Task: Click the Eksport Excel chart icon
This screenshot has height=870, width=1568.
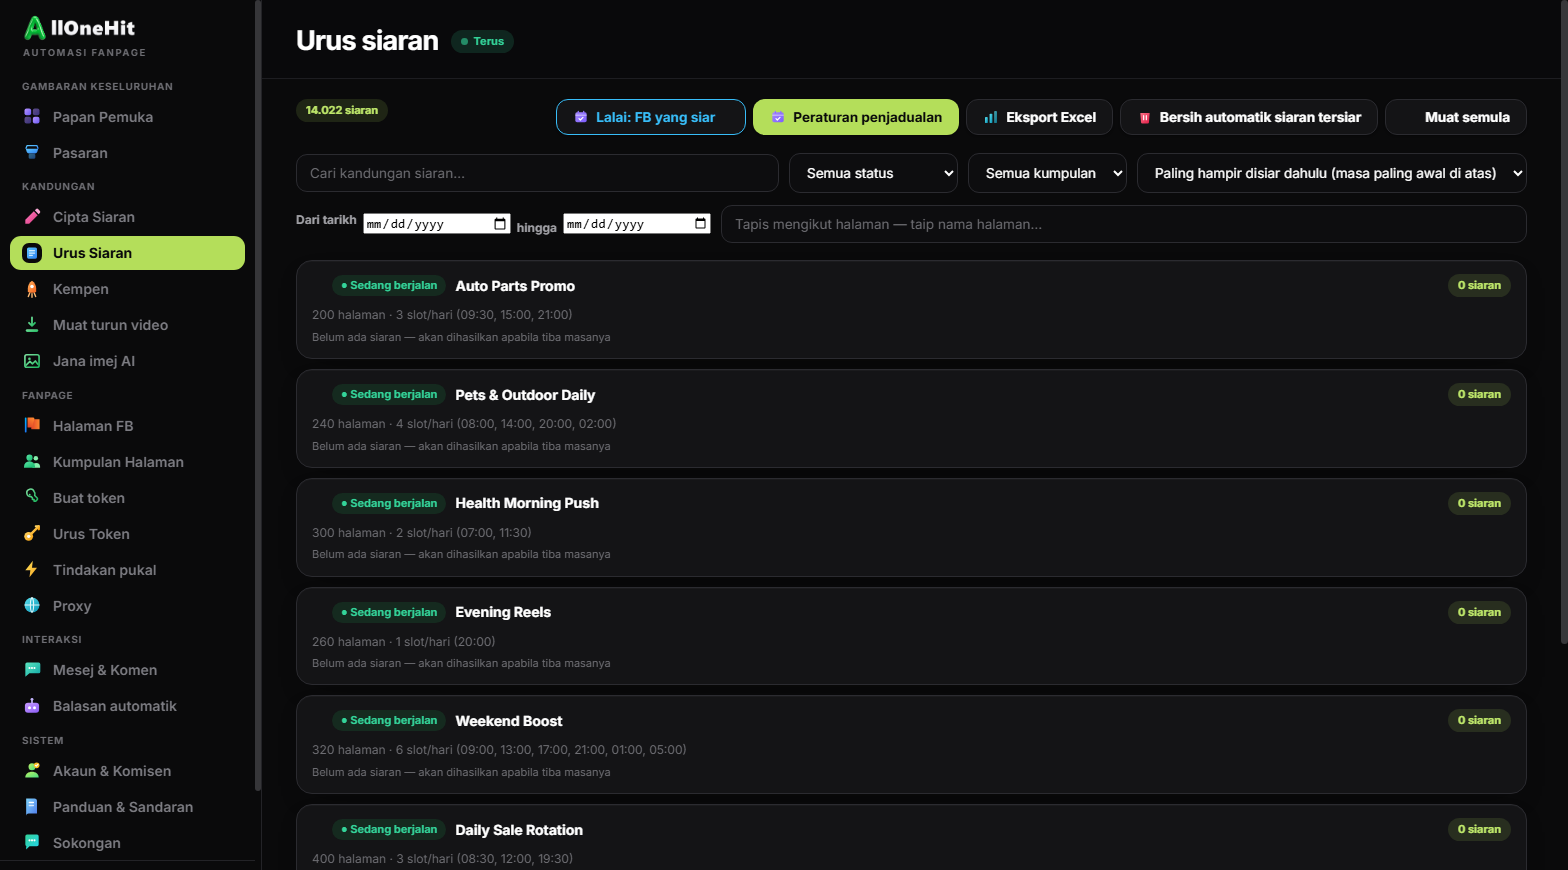Action: click(x=991, y=117)
